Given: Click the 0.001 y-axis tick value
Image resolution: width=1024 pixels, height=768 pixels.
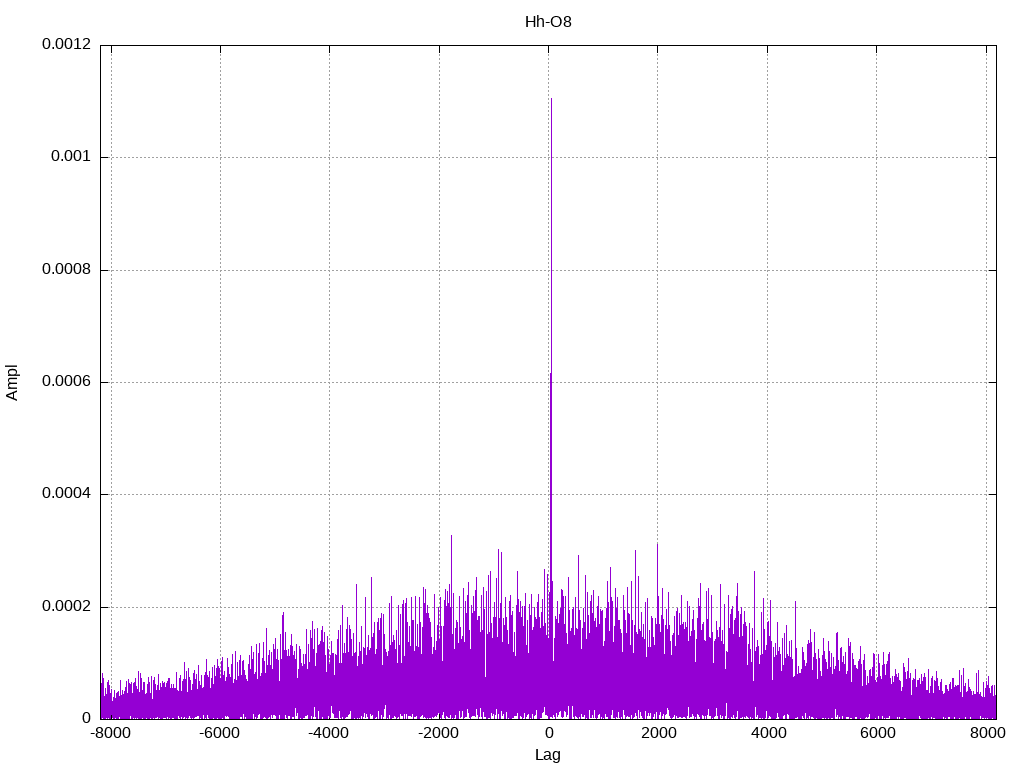Looking at the screenshot, I should pos(71,157).
